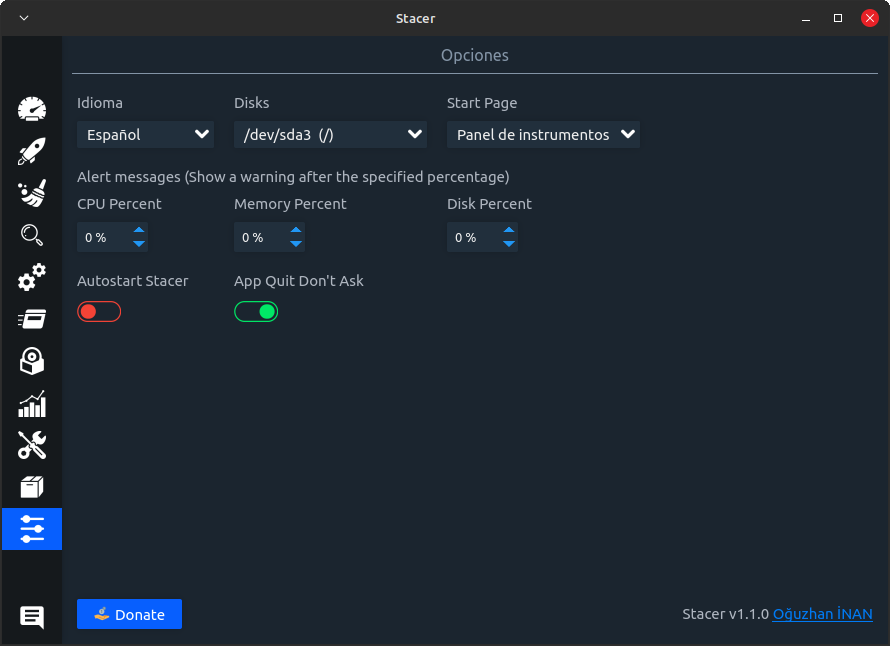Screen dimensions: 890x646
Task: Open the Idioma language dropdown
Action: click(x=145, y=135)
